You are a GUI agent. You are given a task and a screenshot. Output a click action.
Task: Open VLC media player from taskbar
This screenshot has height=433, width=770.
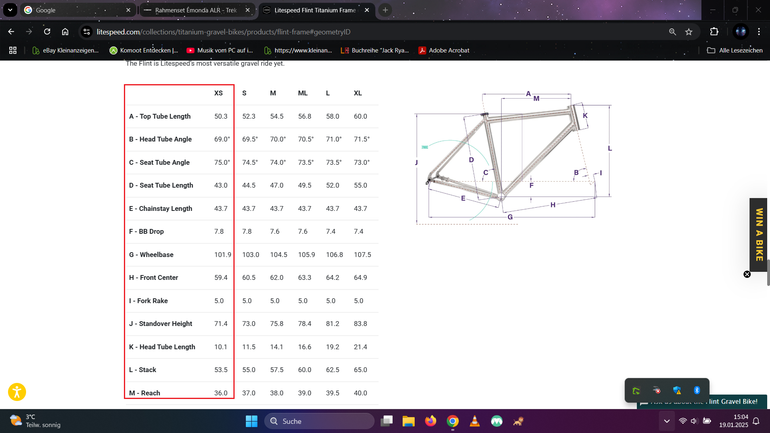pos(474,421)
